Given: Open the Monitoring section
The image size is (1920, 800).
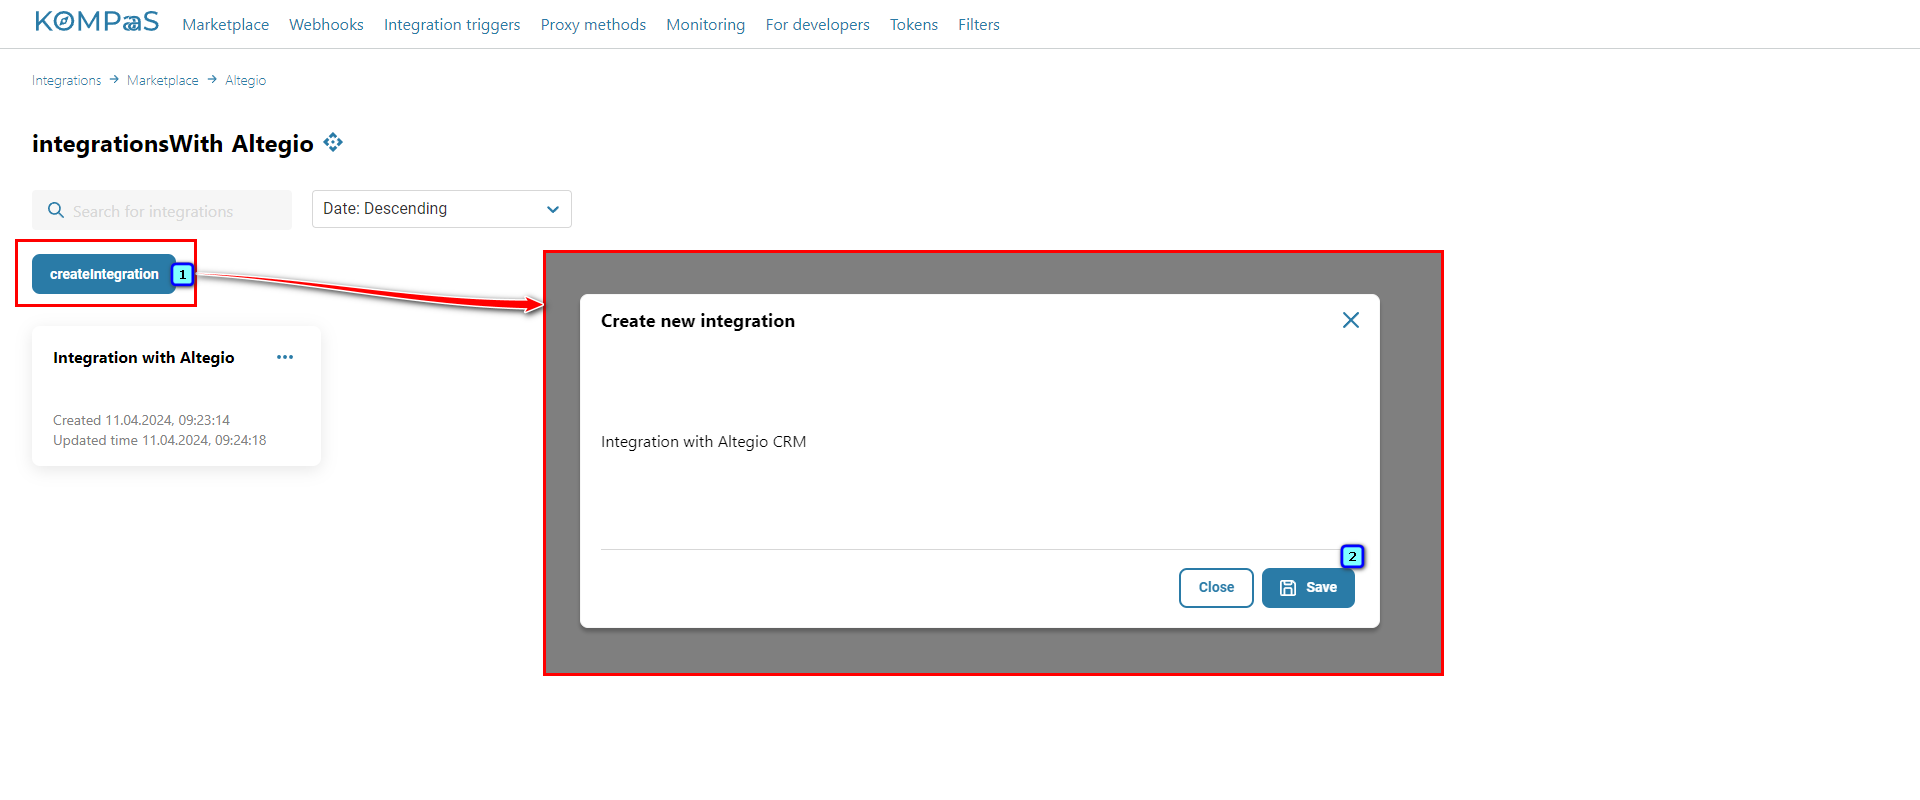Looking at the screenshot, I should tap(706, 25).
